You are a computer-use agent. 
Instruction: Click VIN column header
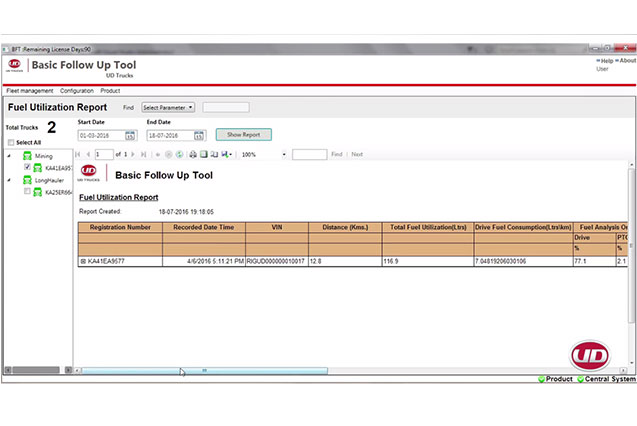coord(277,227)
